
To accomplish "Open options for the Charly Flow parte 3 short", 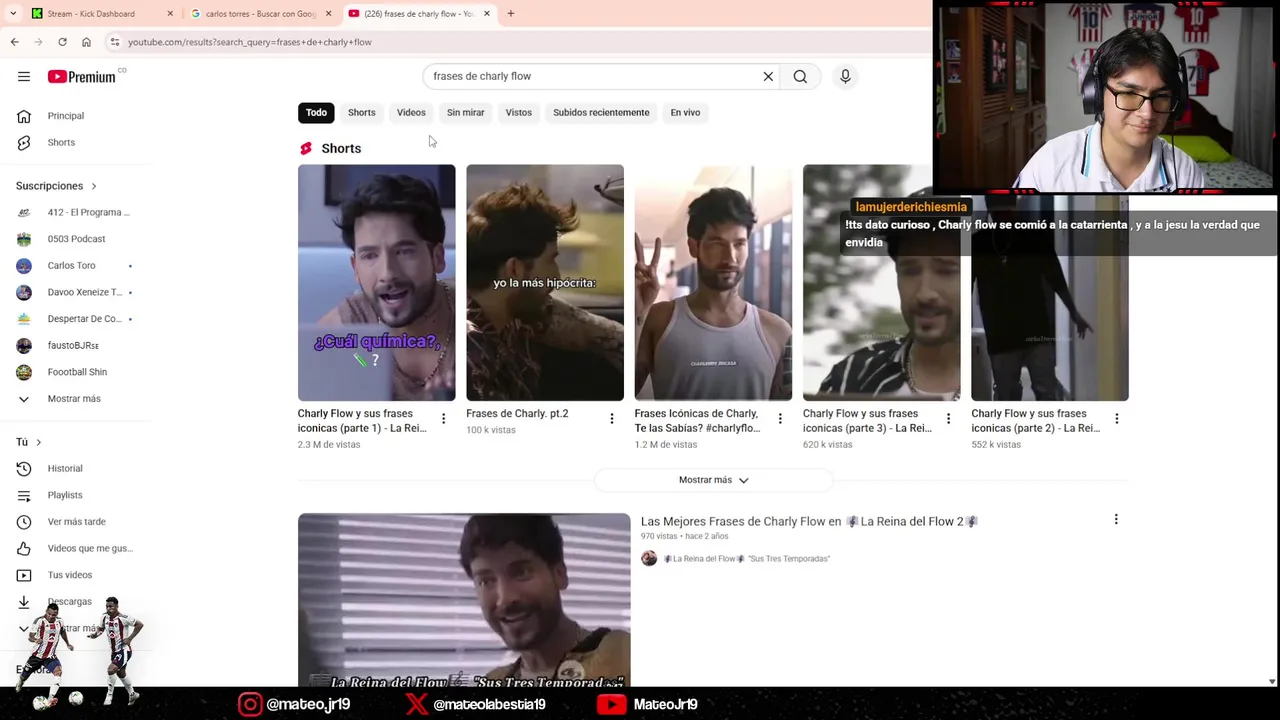I will coord(948,419).
